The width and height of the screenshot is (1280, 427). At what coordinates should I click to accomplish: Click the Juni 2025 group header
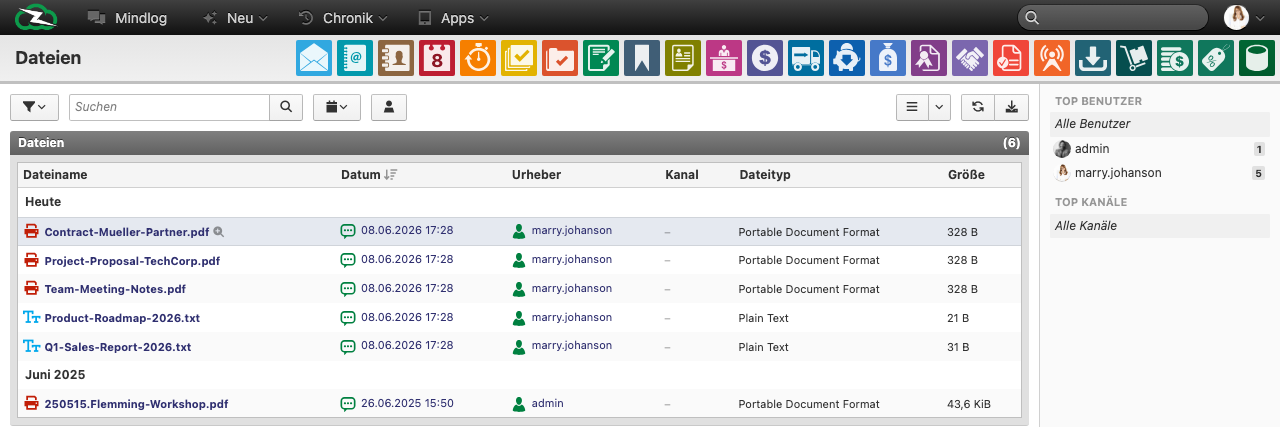pos(55,375)
